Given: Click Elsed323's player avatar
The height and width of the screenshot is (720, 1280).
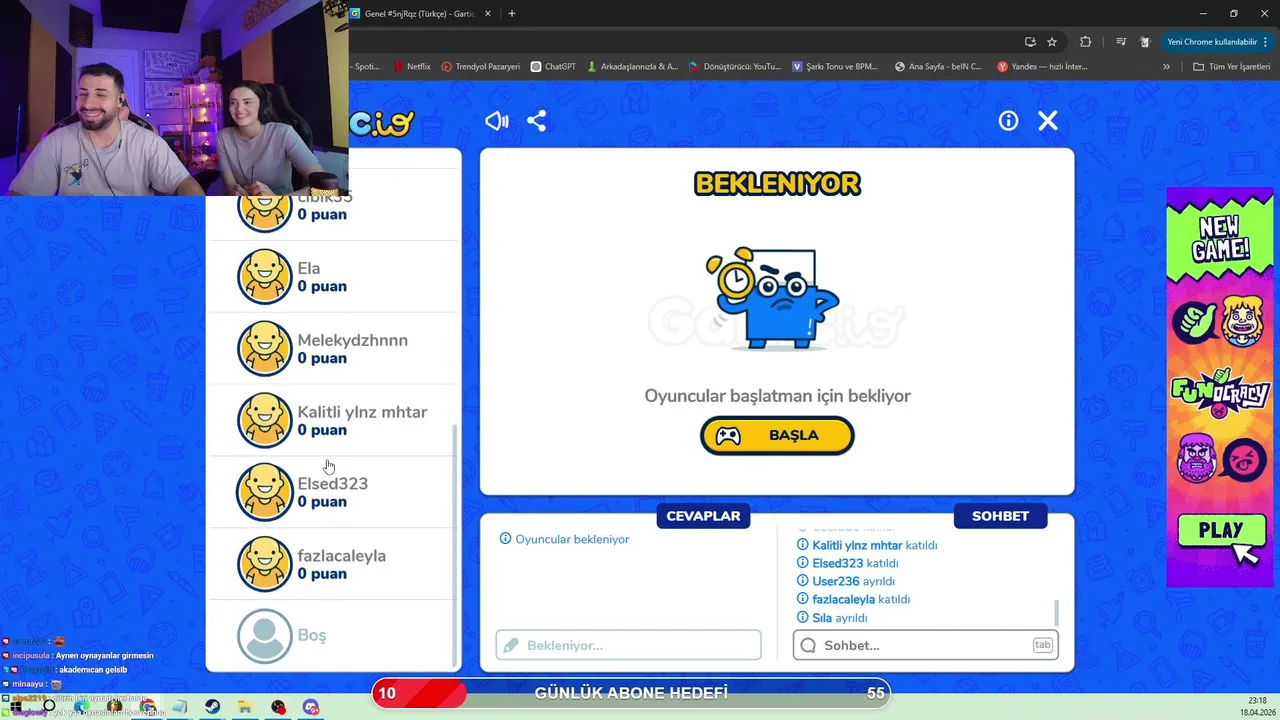Looking at the screenshot, I should (x=264, y=492).
